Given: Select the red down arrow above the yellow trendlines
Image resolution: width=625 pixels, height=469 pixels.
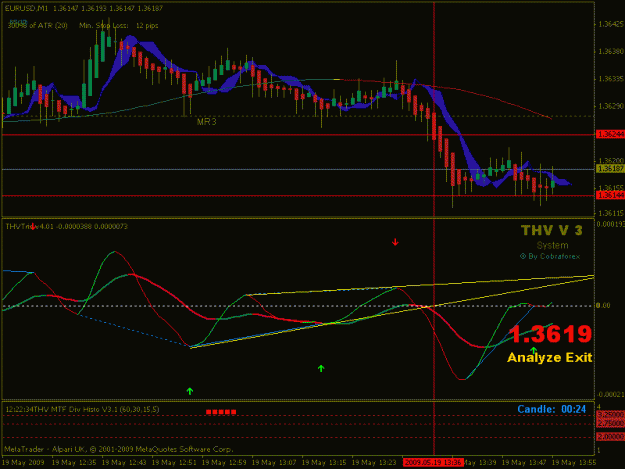Looking at the screenshot, I should click(395, 242).
